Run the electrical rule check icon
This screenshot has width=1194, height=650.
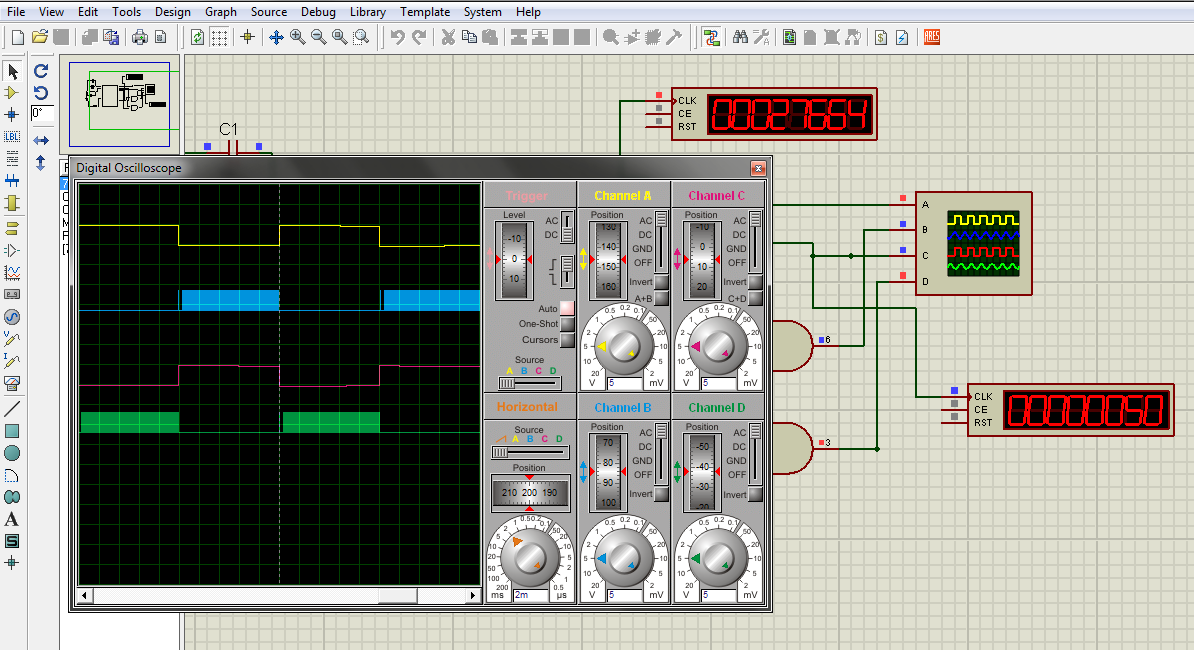[902, 37]
